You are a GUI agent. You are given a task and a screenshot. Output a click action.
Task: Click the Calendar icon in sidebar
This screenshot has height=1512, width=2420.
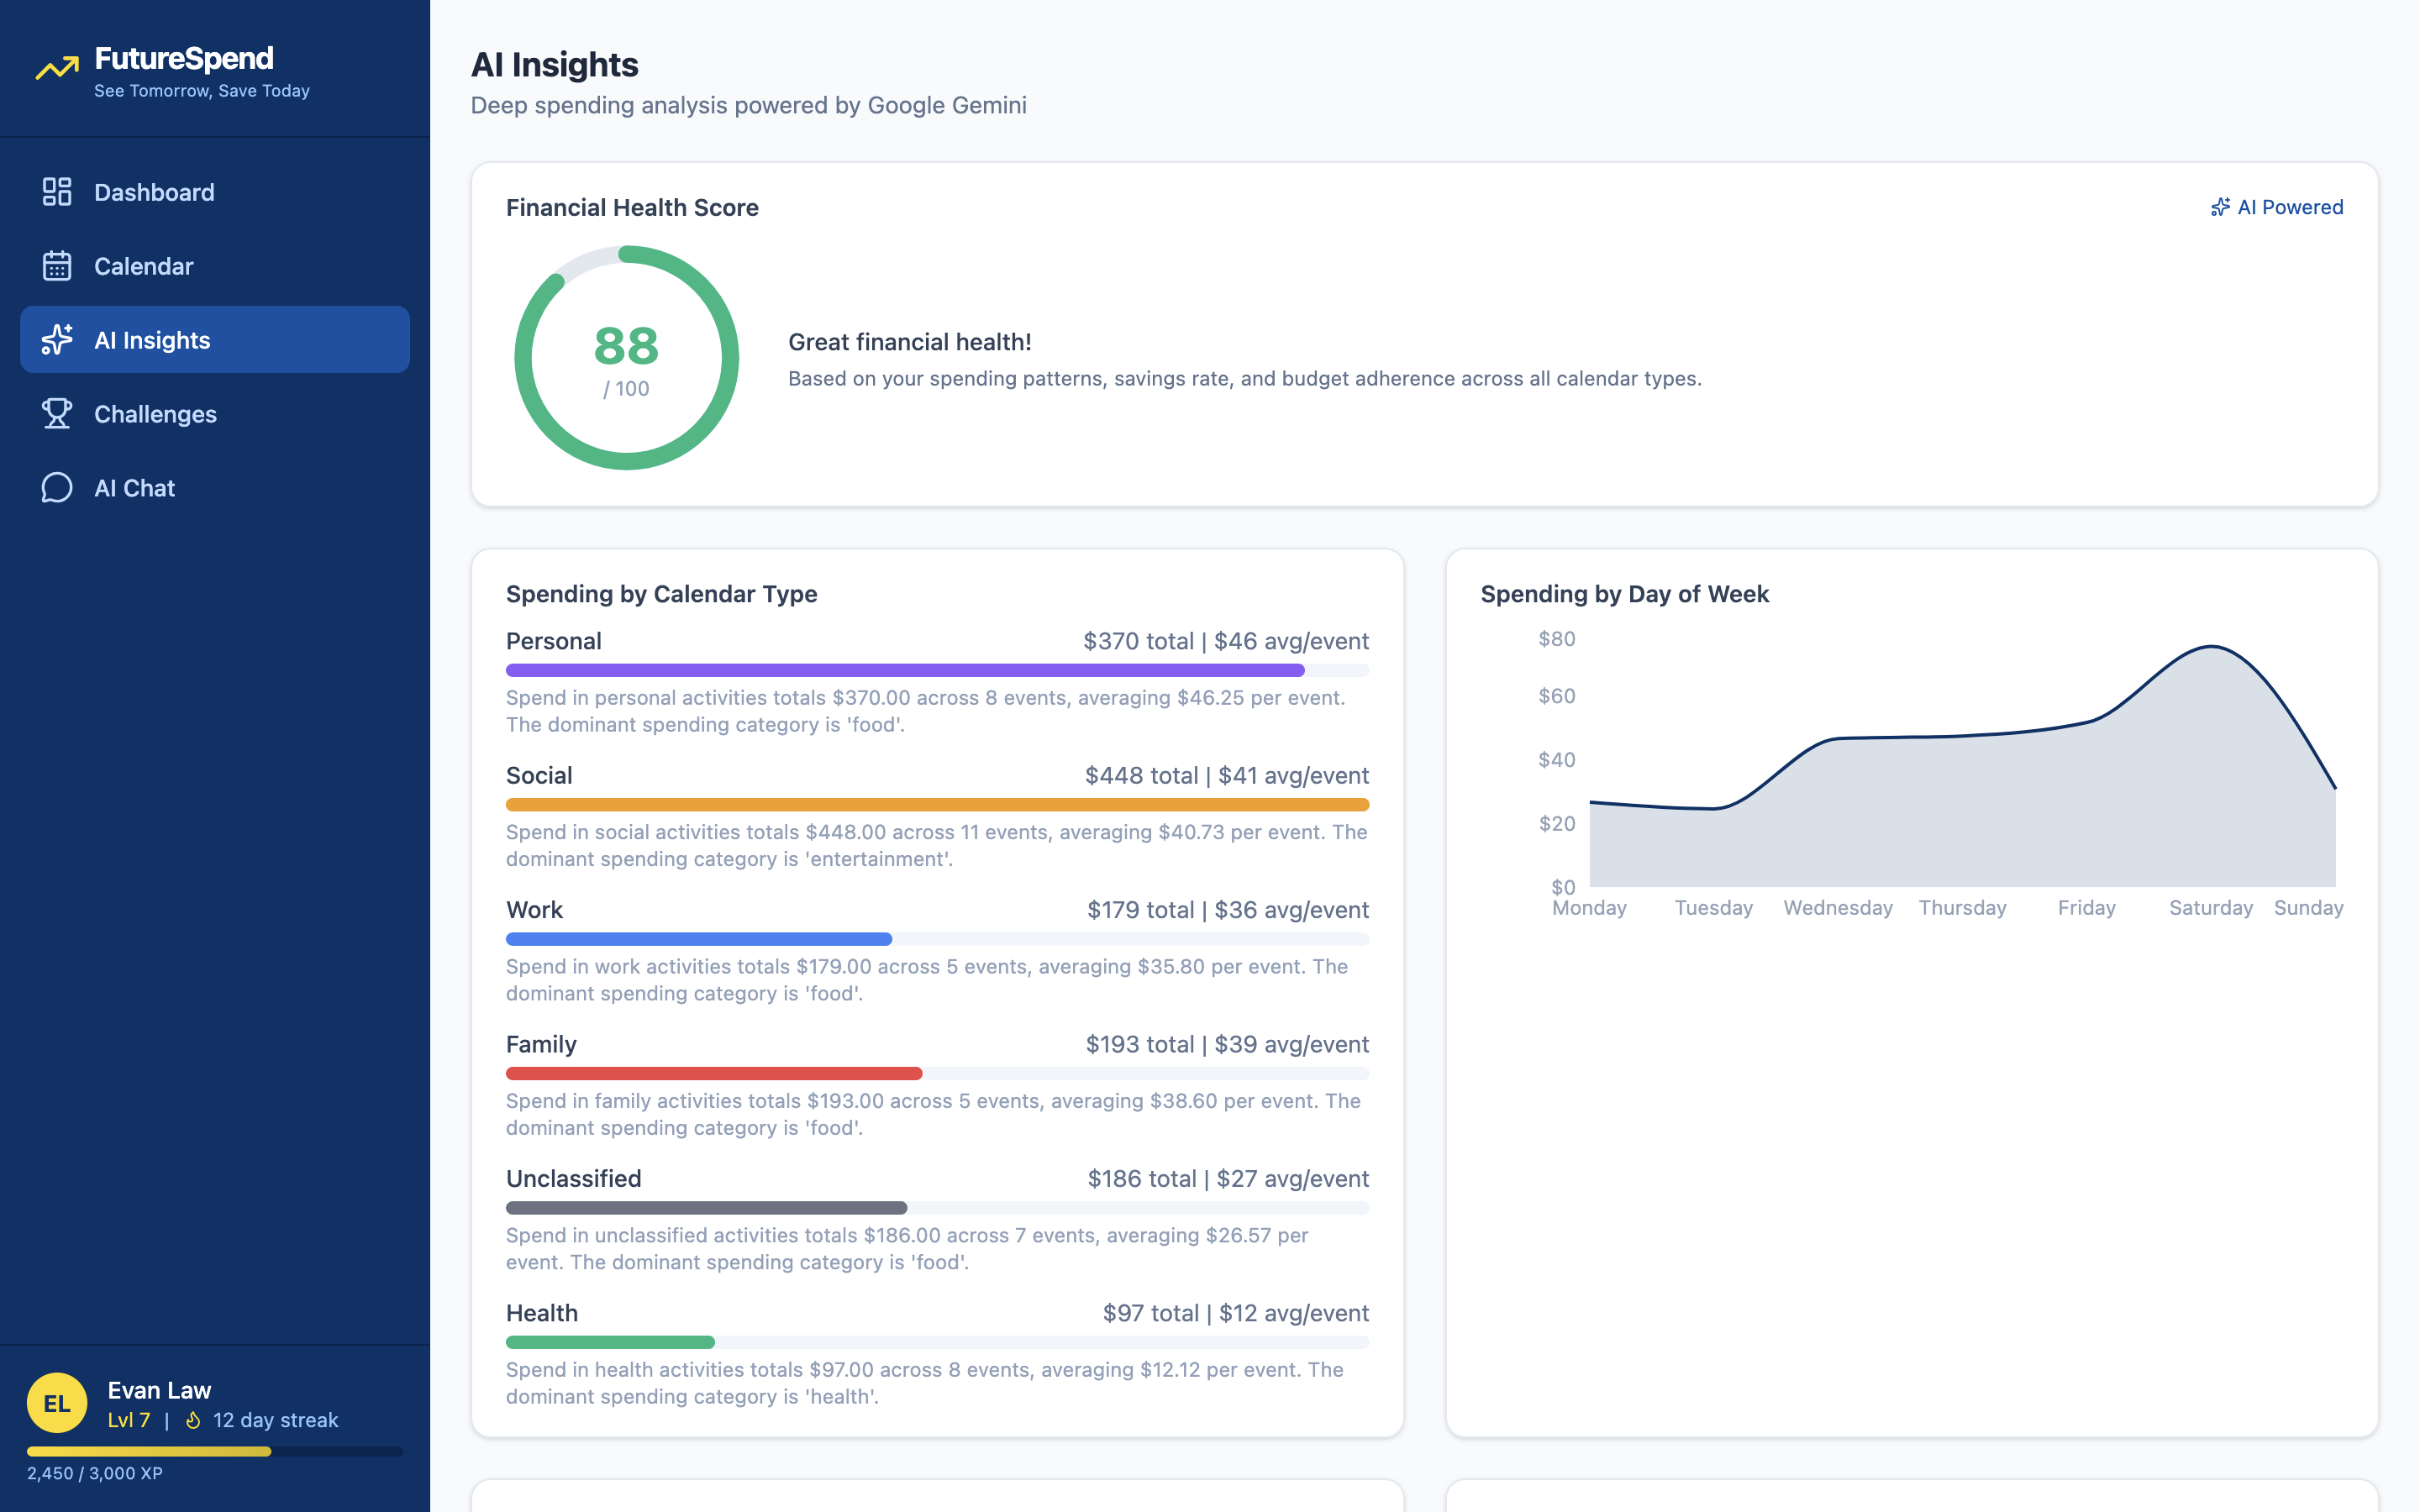57,266
